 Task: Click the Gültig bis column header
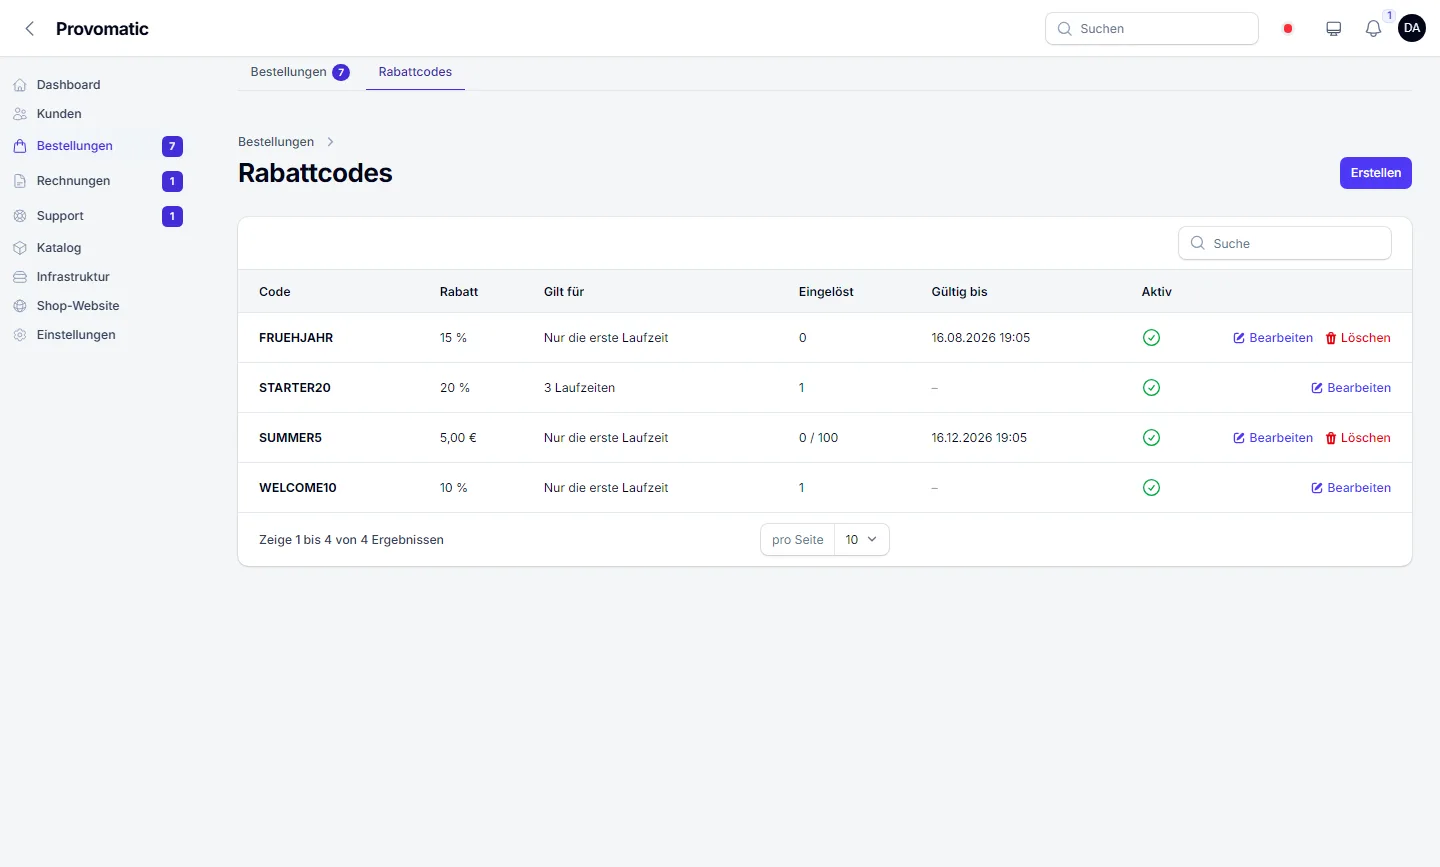pyautogui.click(x=959, y=292)
